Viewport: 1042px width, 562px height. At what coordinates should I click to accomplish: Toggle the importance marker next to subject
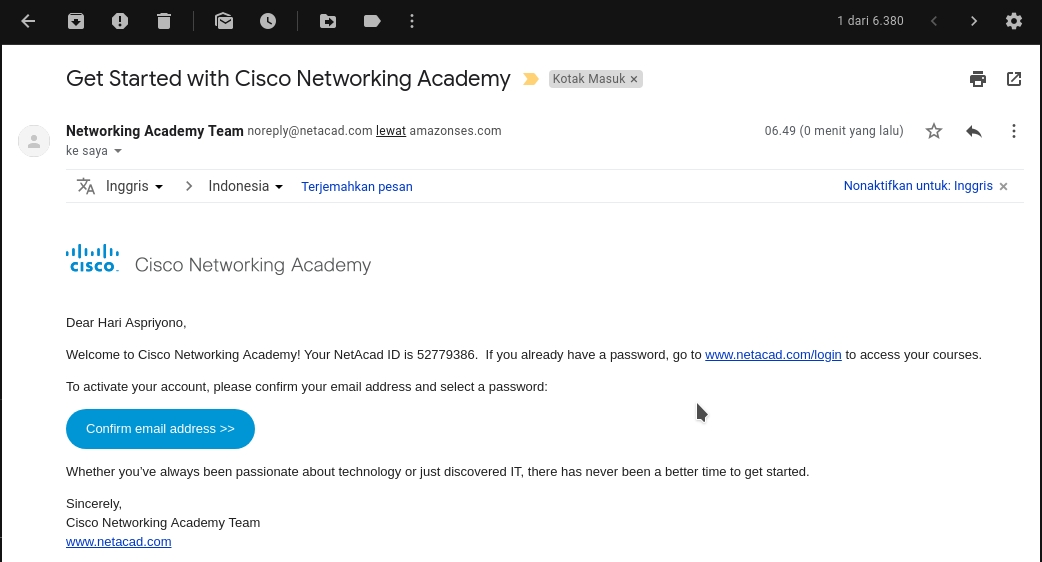click(531, 79)
